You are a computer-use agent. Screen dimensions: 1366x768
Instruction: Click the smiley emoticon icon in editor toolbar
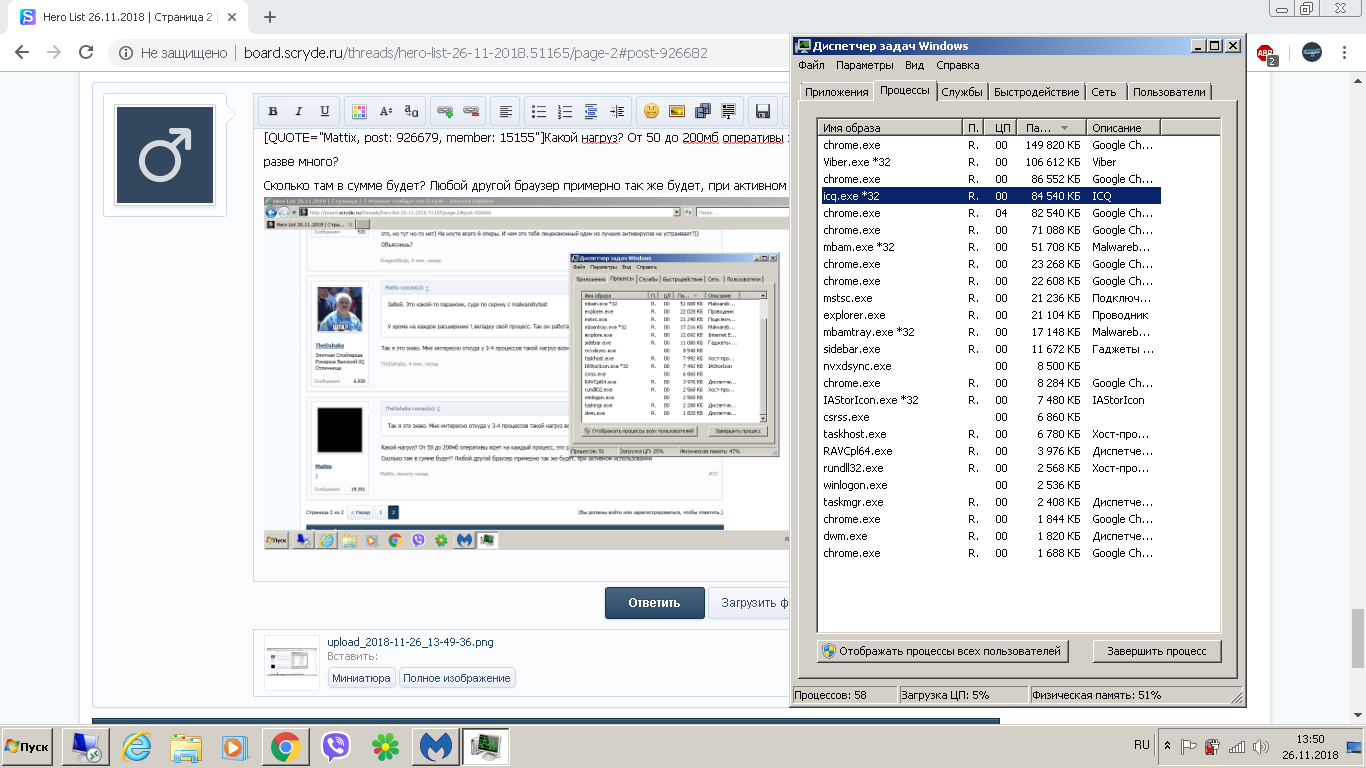pyautogui.click(x=651, y=111)
